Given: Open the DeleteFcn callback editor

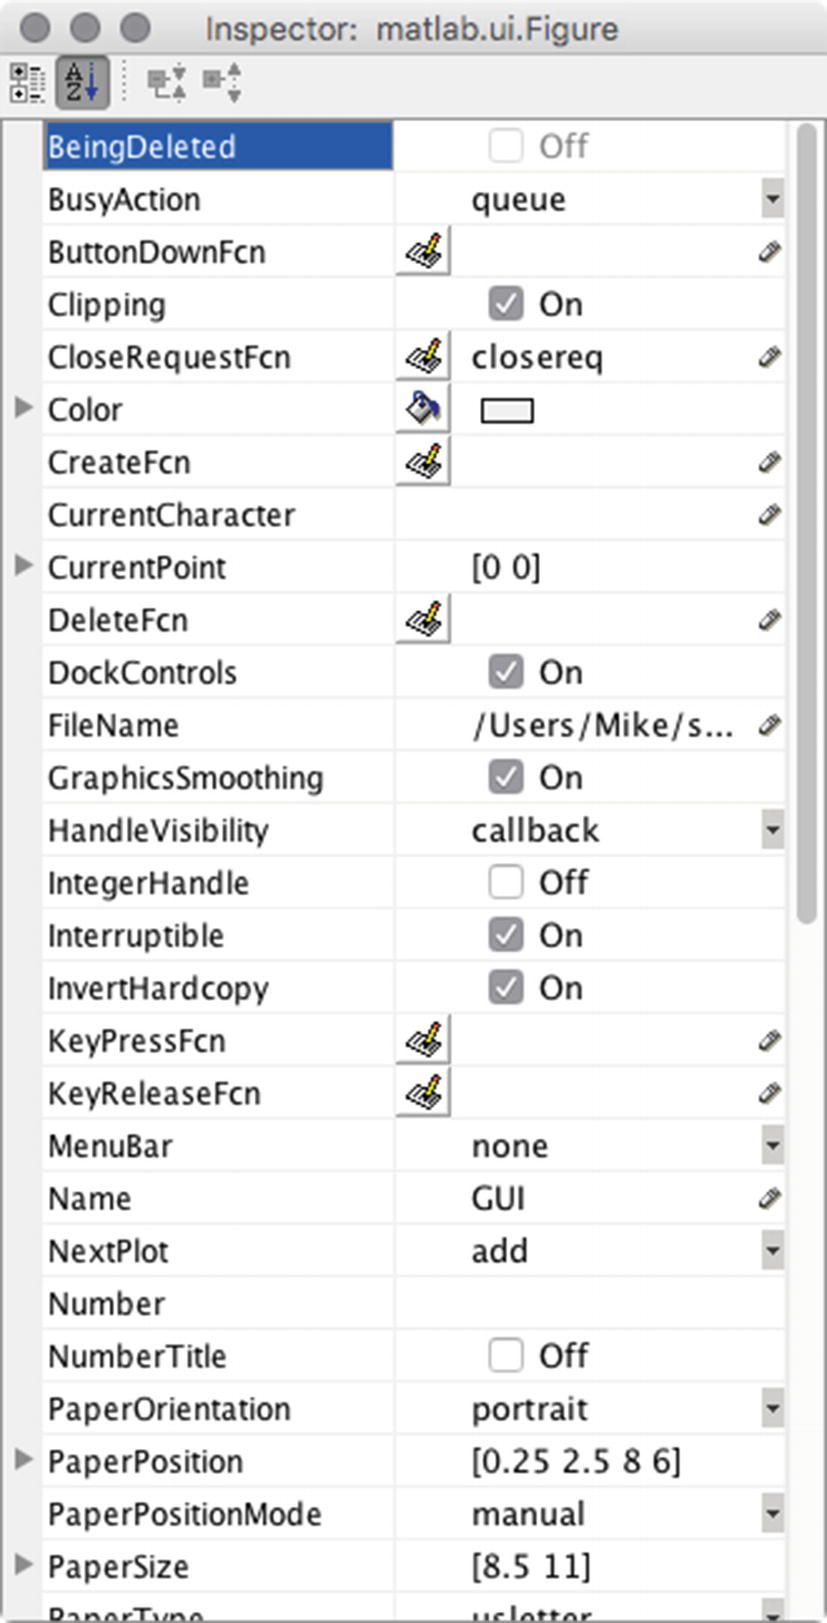Looking at the screenshot, I should pos(421,620).
